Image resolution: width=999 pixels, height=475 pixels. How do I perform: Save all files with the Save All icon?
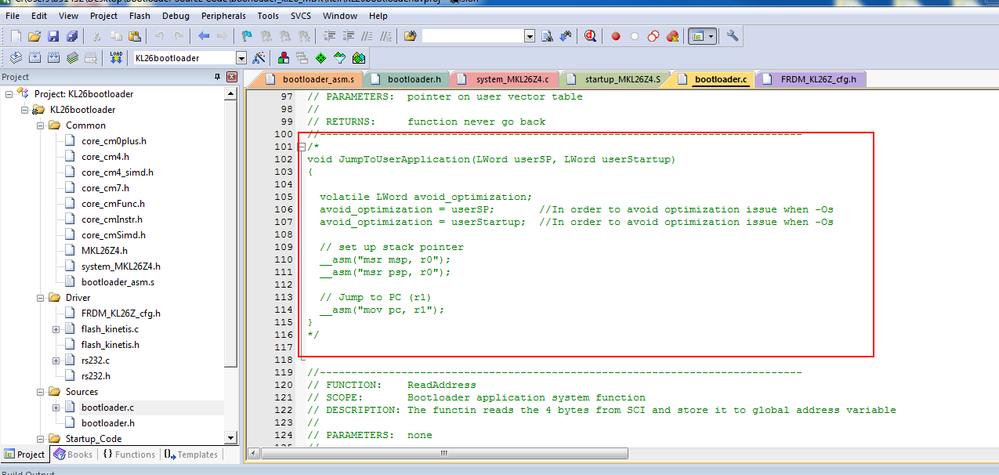pyautogui.click(x=72, y=36)
